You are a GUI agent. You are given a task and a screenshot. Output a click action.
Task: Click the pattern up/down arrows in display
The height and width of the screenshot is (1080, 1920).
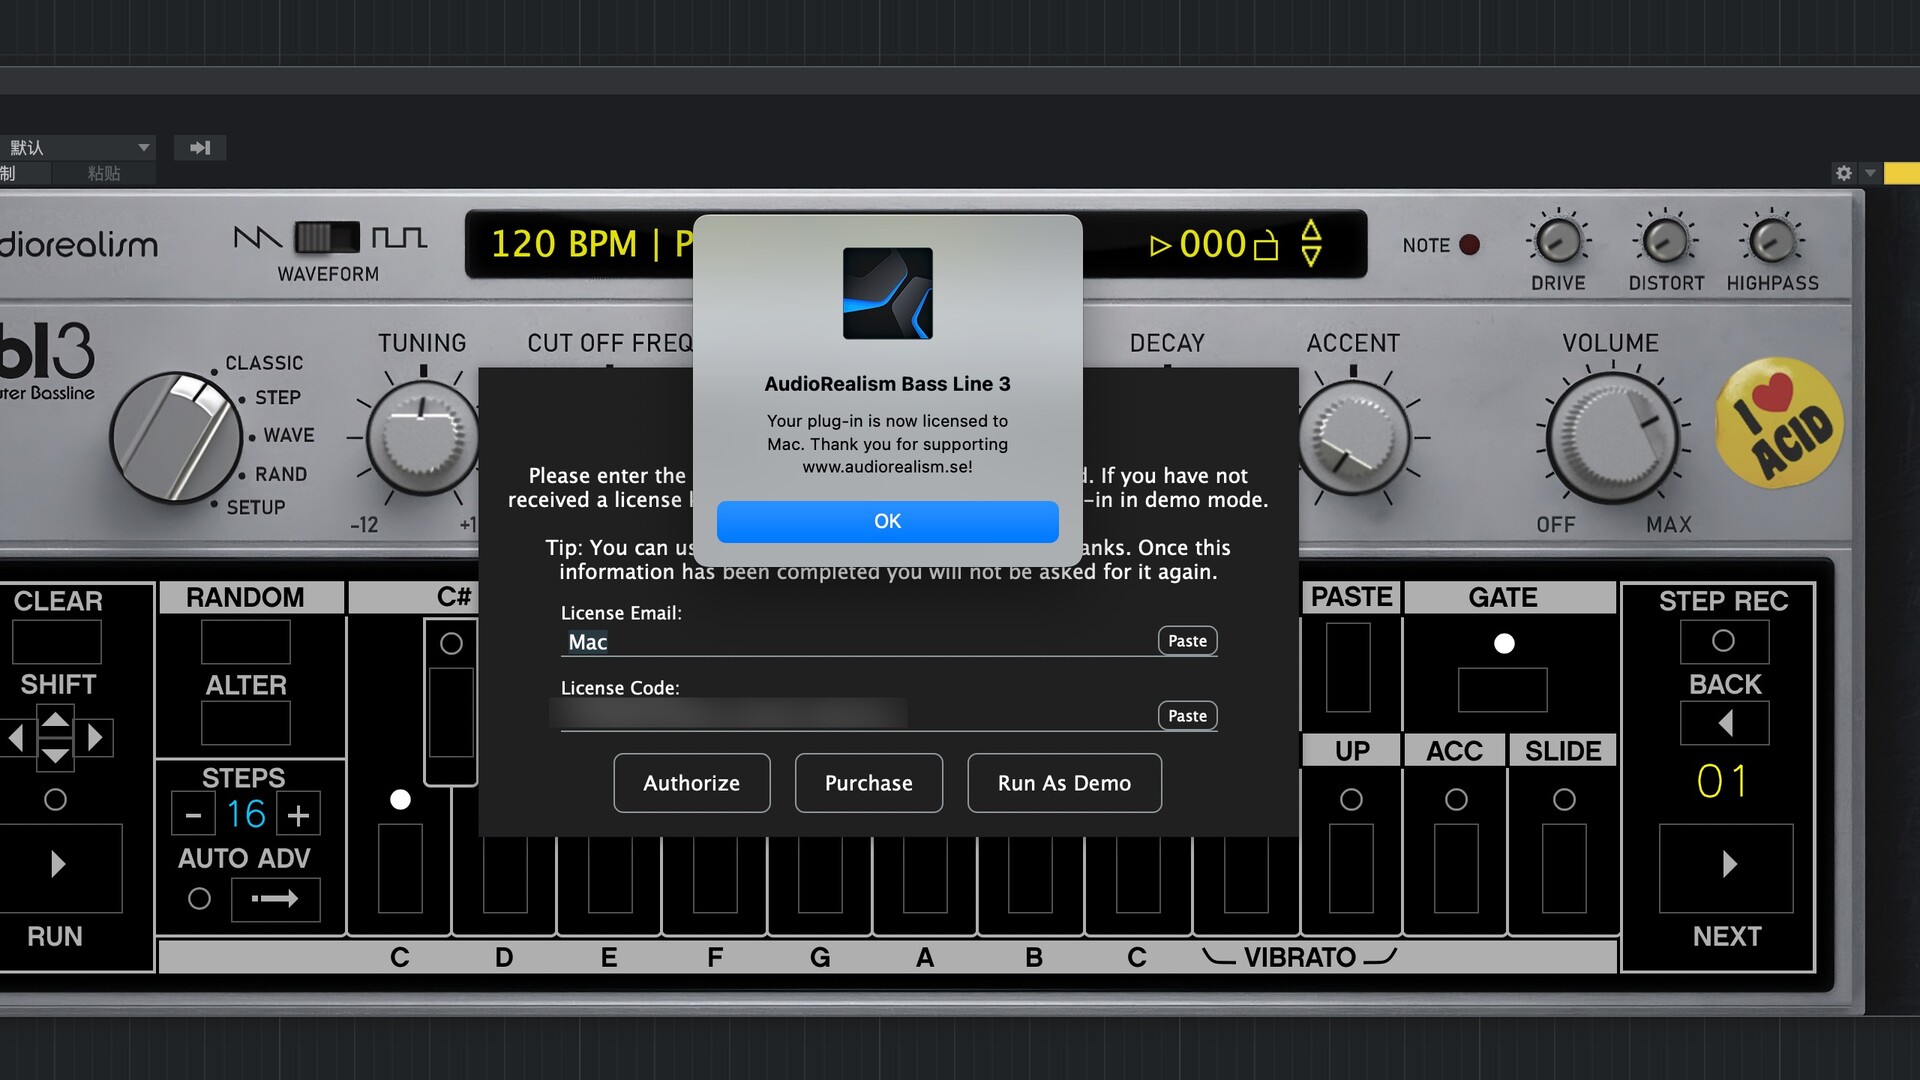pos(1311,244)
